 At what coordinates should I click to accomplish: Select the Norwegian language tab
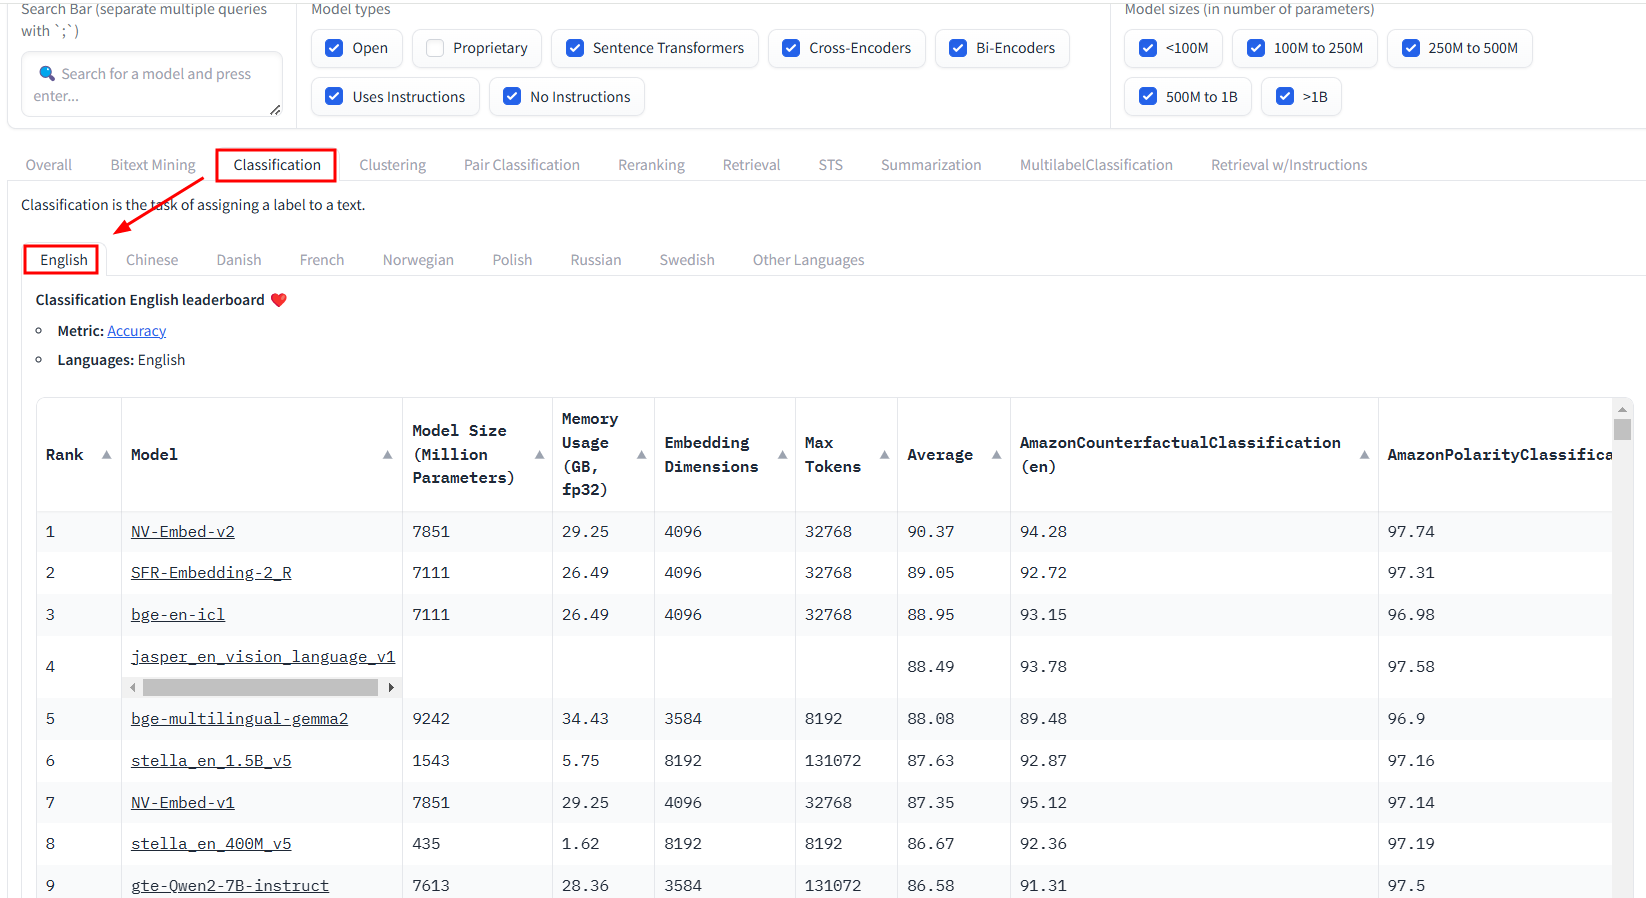tap(418, 260)
